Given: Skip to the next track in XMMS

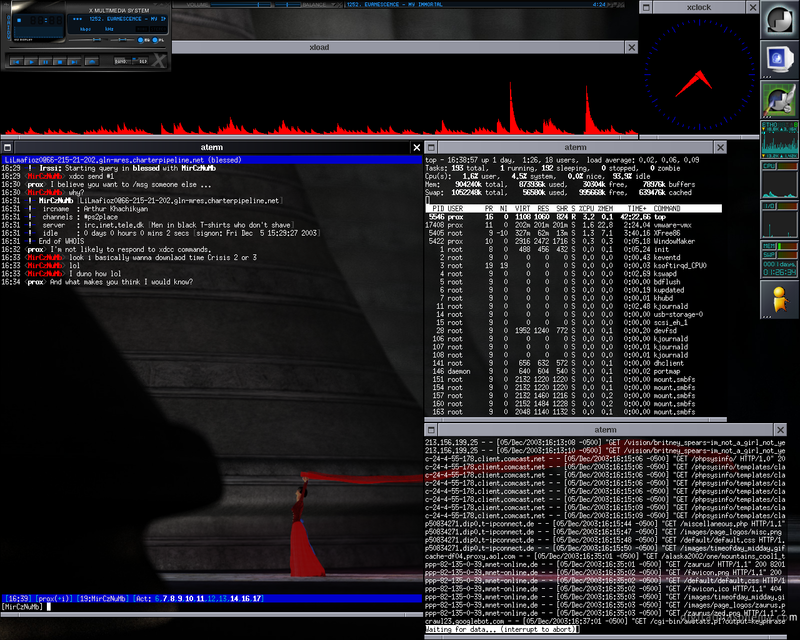Looking at the screenshot, I should click(74, 62).
